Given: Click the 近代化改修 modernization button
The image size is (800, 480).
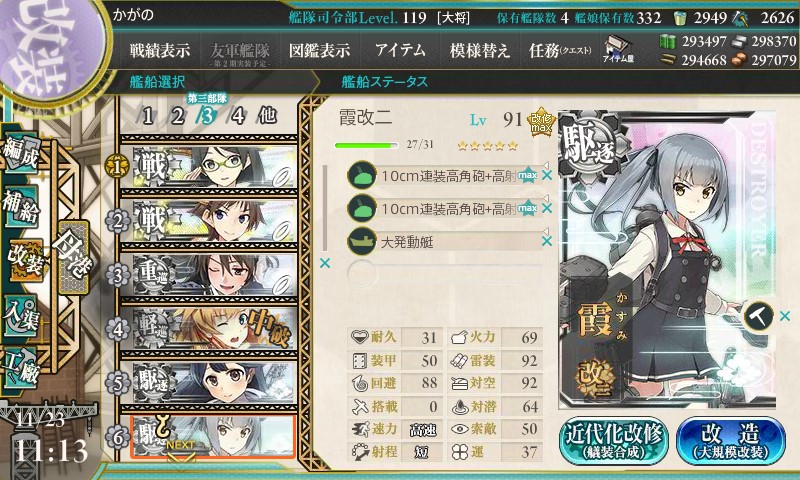Looking at the screenshot, I should click(614, 441).
